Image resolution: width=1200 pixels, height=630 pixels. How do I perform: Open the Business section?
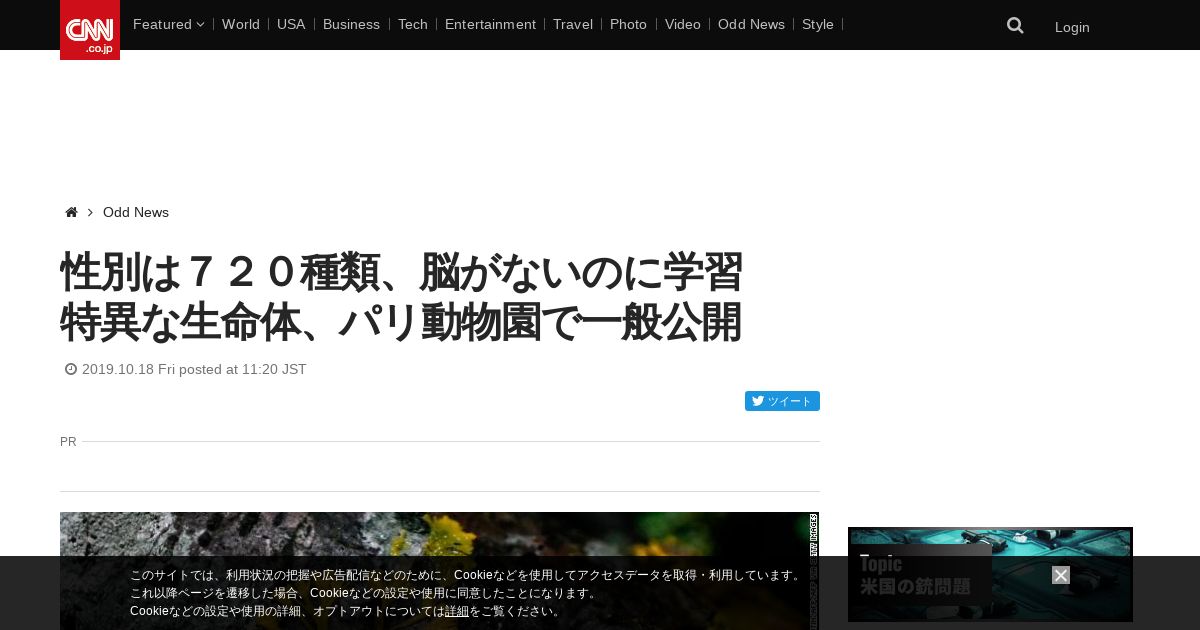point(351,24)
